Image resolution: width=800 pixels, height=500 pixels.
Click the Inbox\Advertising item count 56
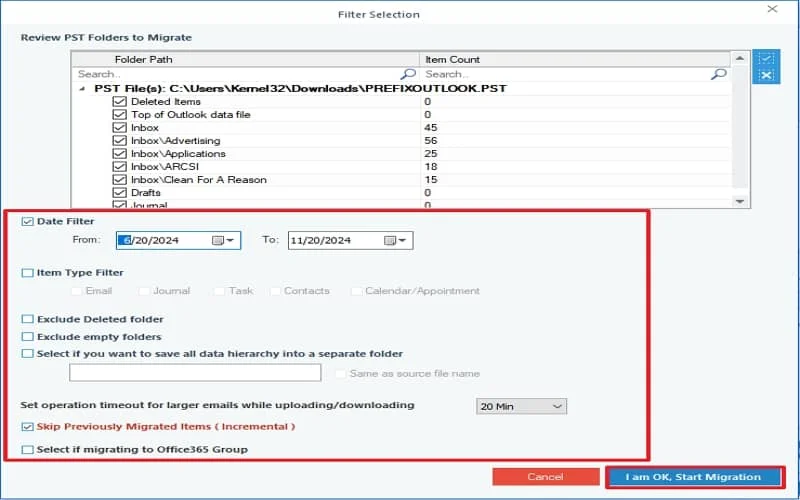(431, 140)
